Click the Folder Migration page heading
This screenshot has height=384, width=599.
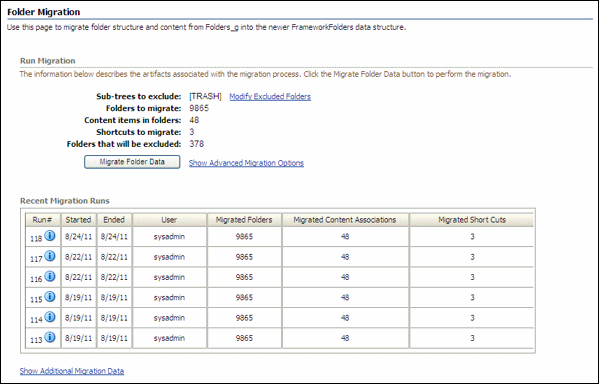point(44,12)
